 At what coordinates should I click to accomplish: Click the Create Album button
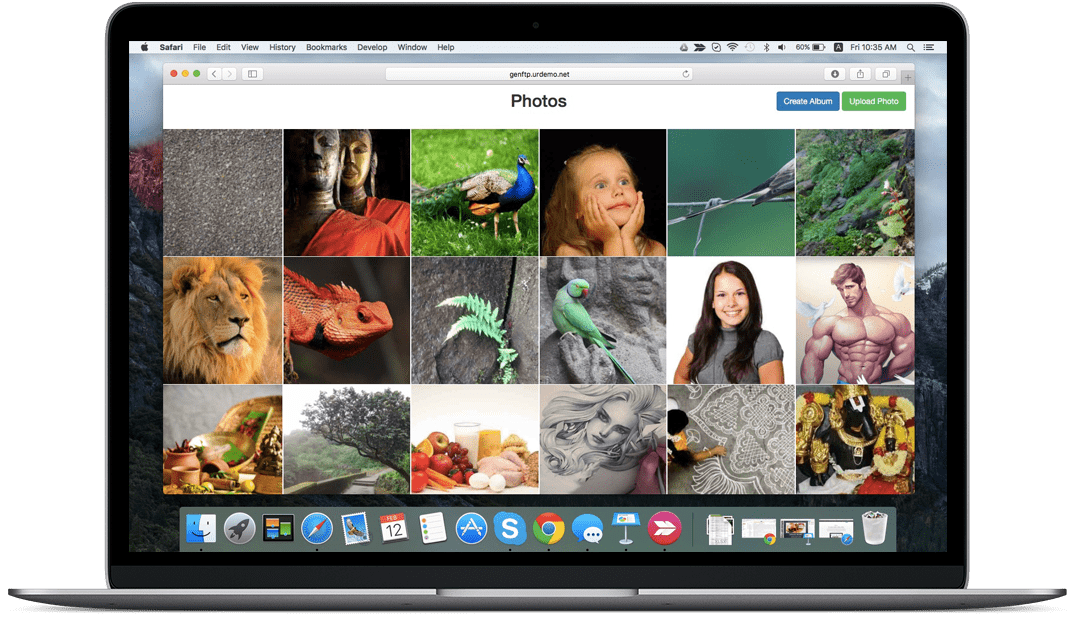807,101
